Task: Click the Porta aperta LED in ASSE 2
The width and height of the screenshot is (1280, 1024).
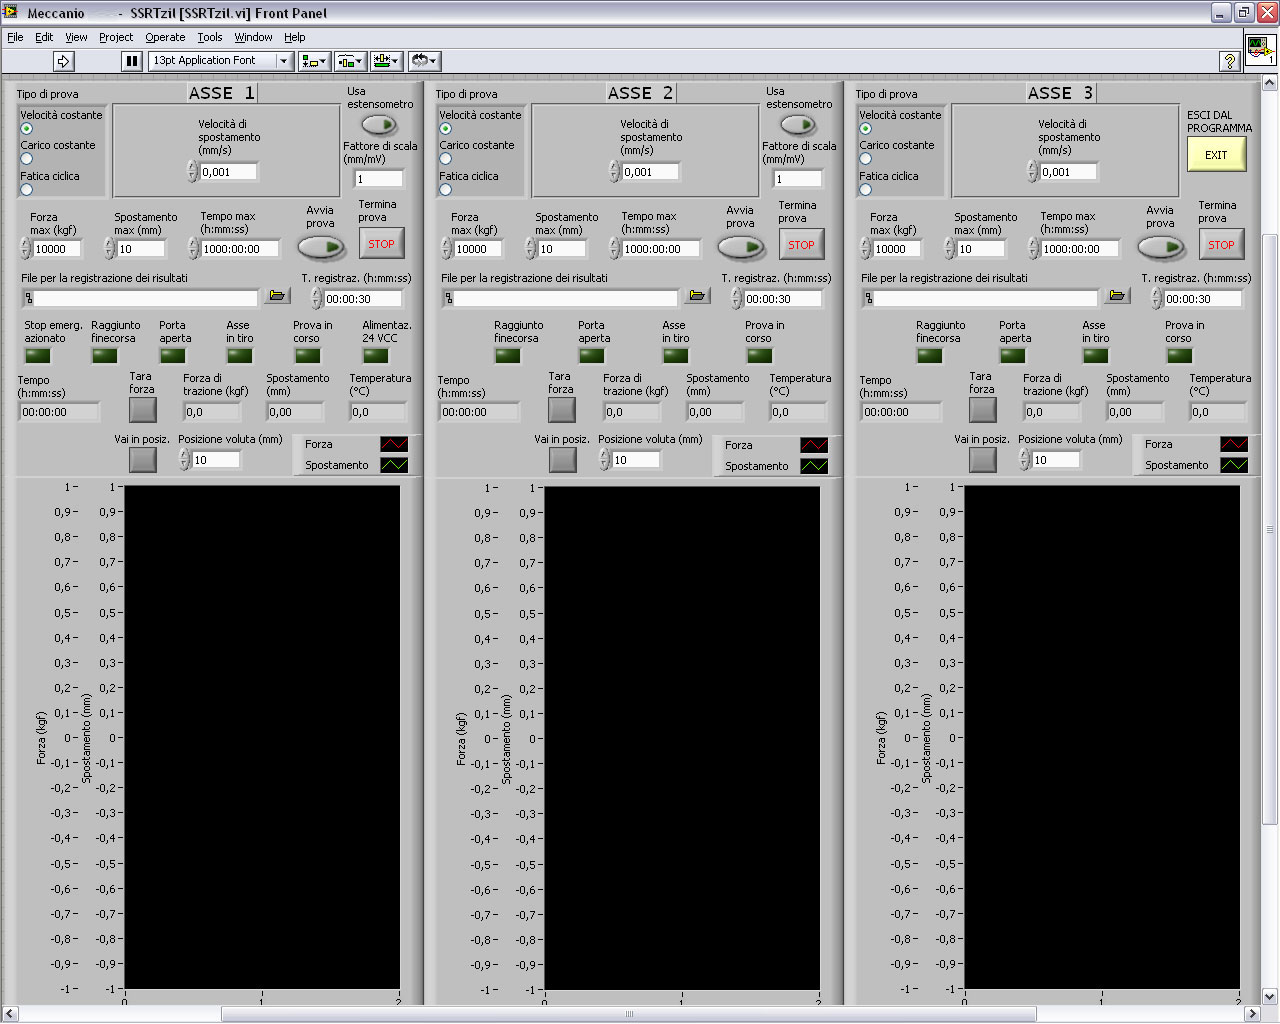Action: pos(592,355)
